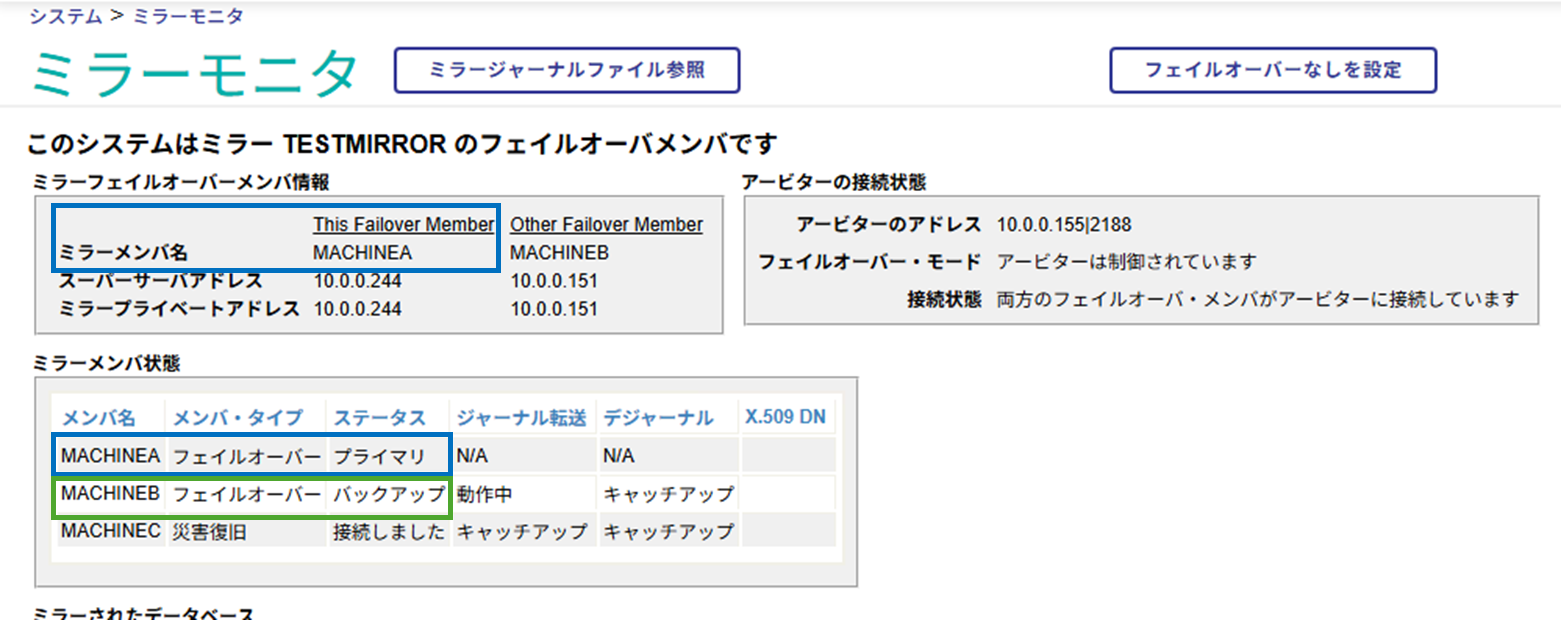Click the 災害復旧 member type cell
This screenshot has height=620, width=1561.
[209, 532]
